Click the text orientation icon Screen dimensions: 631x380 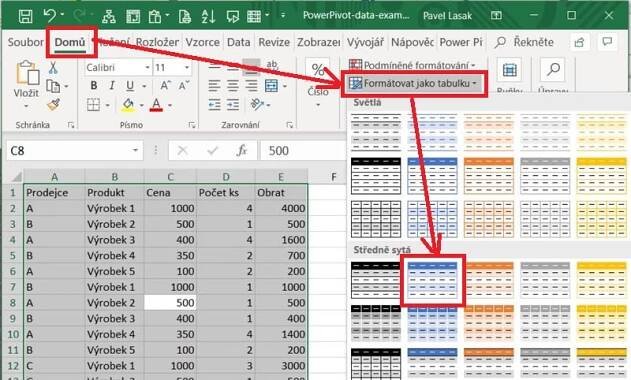tap(257, 105)
